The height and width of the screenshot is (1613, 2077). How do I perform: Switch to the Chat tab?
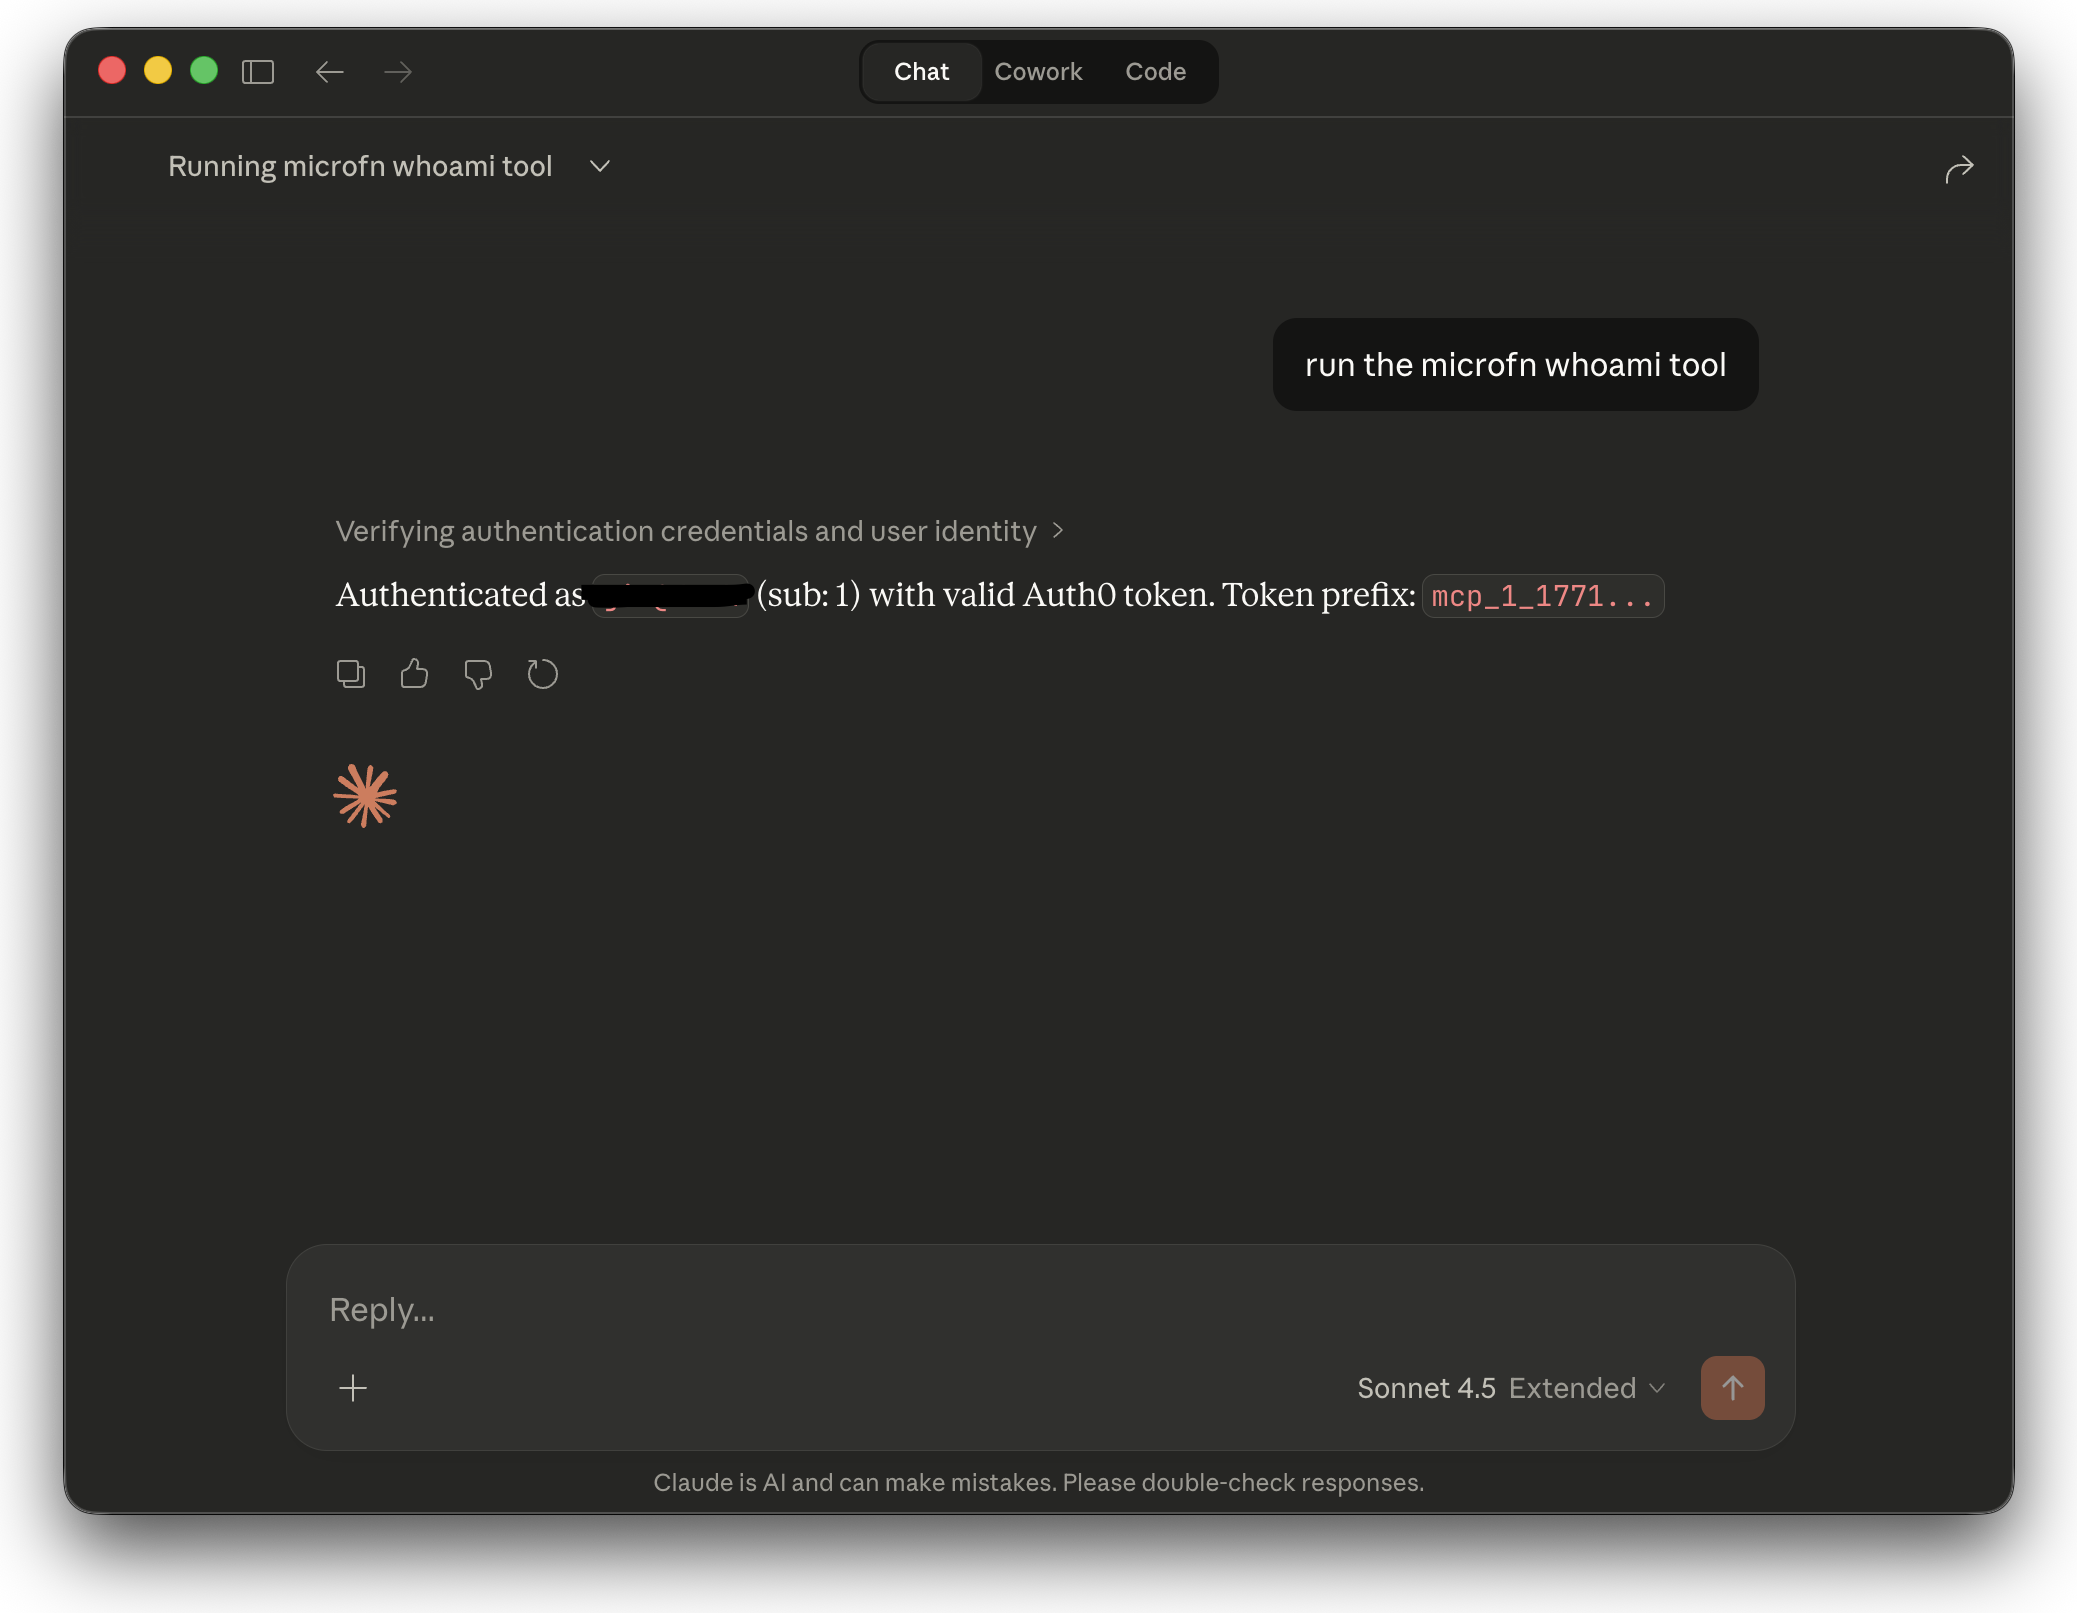coord(921,72)
